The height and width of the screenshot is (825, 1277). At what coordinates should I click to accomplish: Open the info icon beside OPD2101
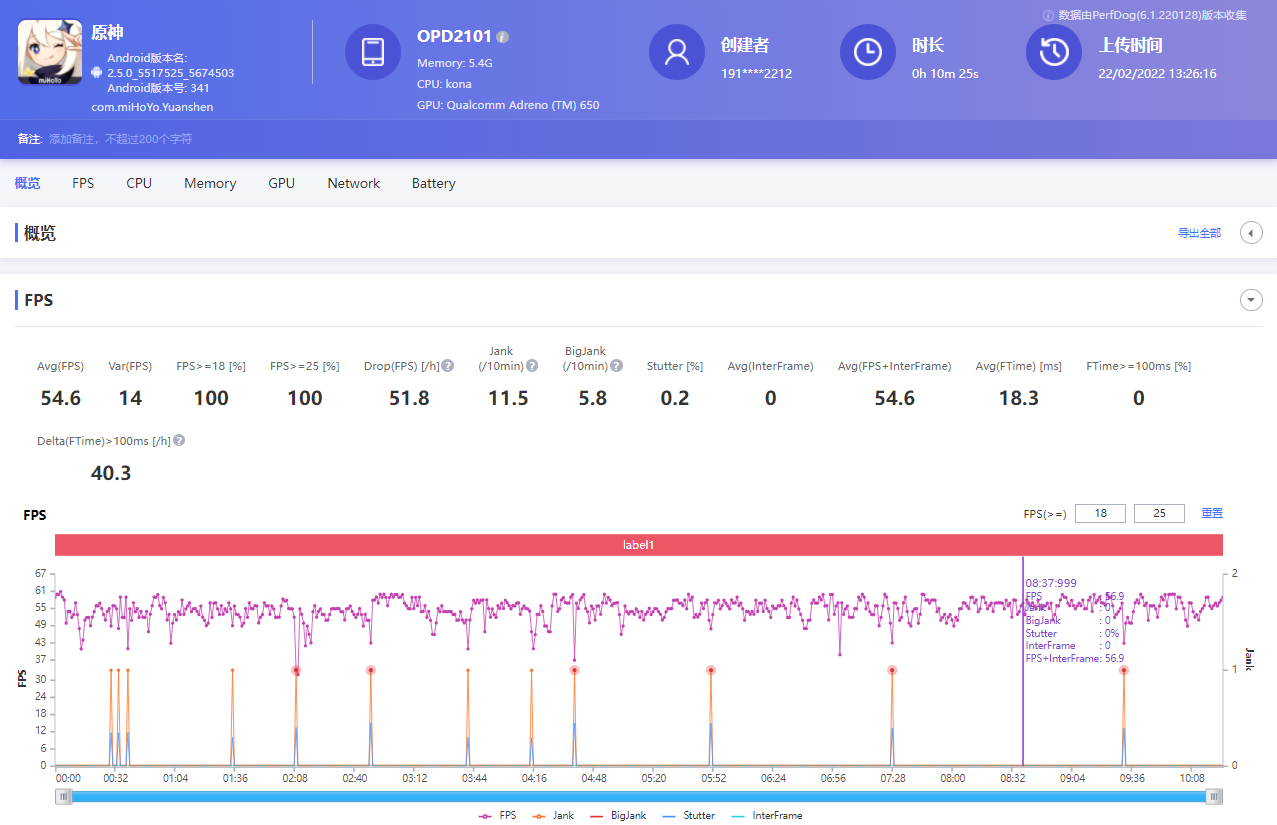click(503, 37)
